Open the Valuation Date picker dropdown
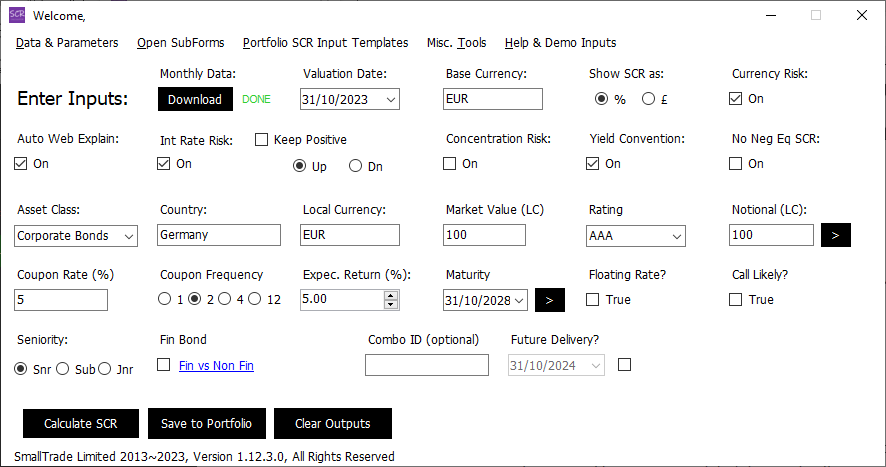 [390, 99]
